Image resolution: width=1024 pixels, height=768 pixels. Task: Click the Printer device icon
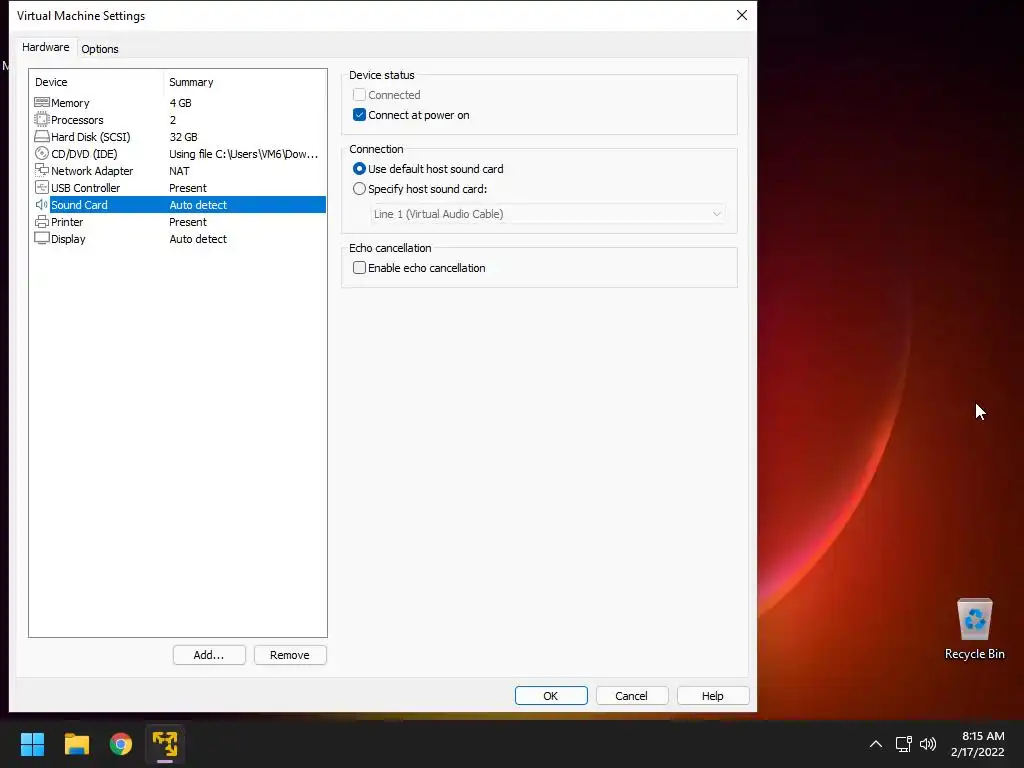point(42,221)
